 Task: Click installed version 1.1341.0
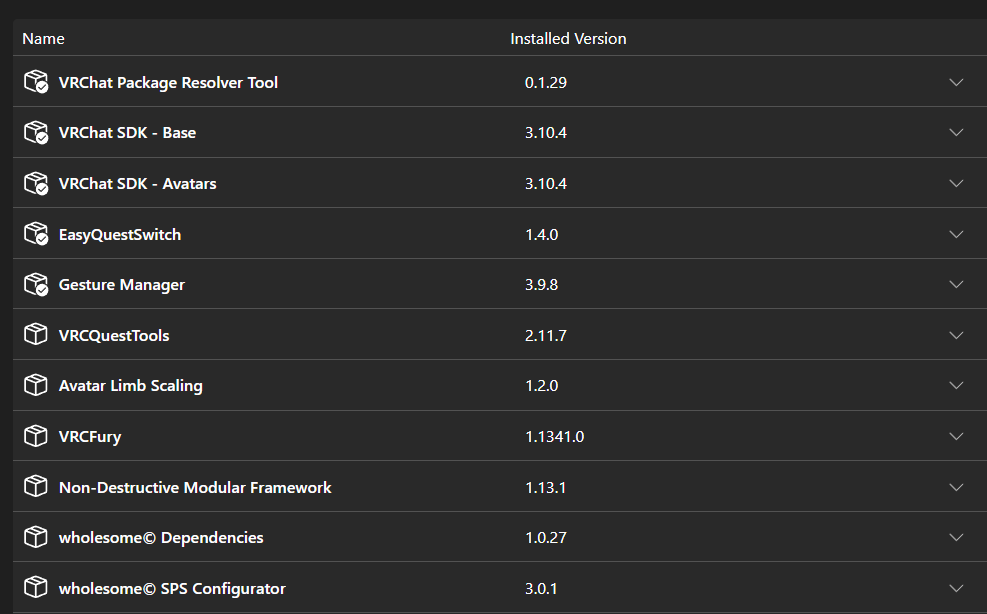pyautogui.click(x=555, y=436)
